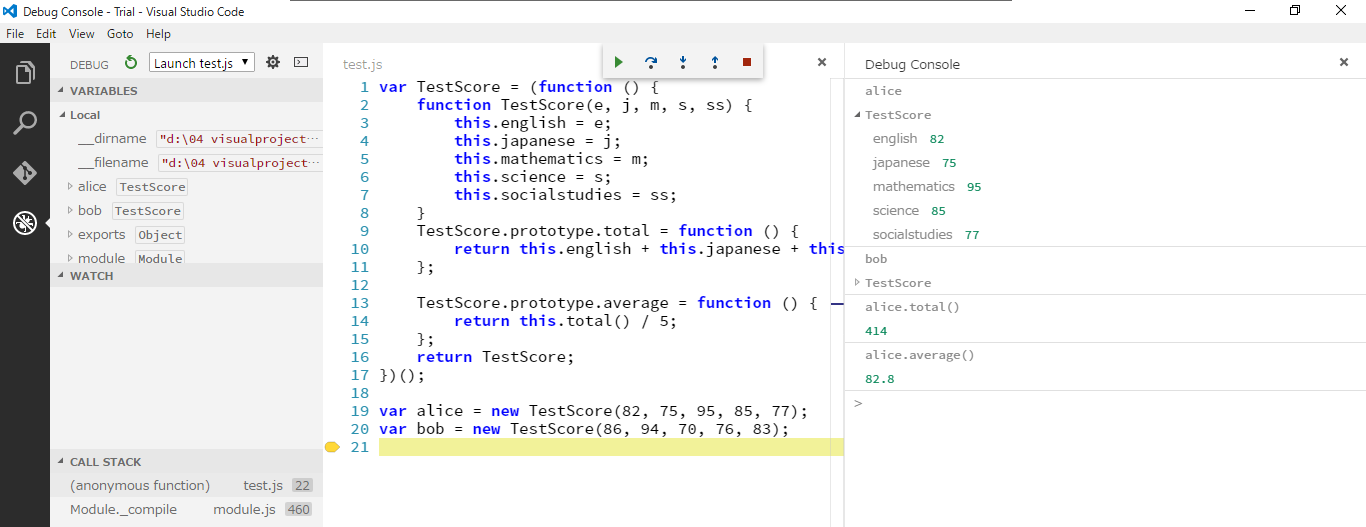
Task: Close the test.js editor
Action: pos(822,62)
